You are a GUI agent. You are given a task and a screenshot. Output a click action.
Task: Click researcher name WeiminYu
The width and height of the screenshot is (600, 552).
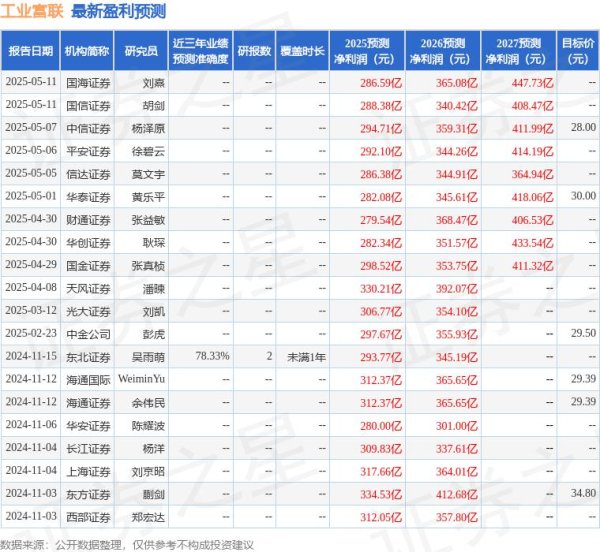(x=142, y=379)
